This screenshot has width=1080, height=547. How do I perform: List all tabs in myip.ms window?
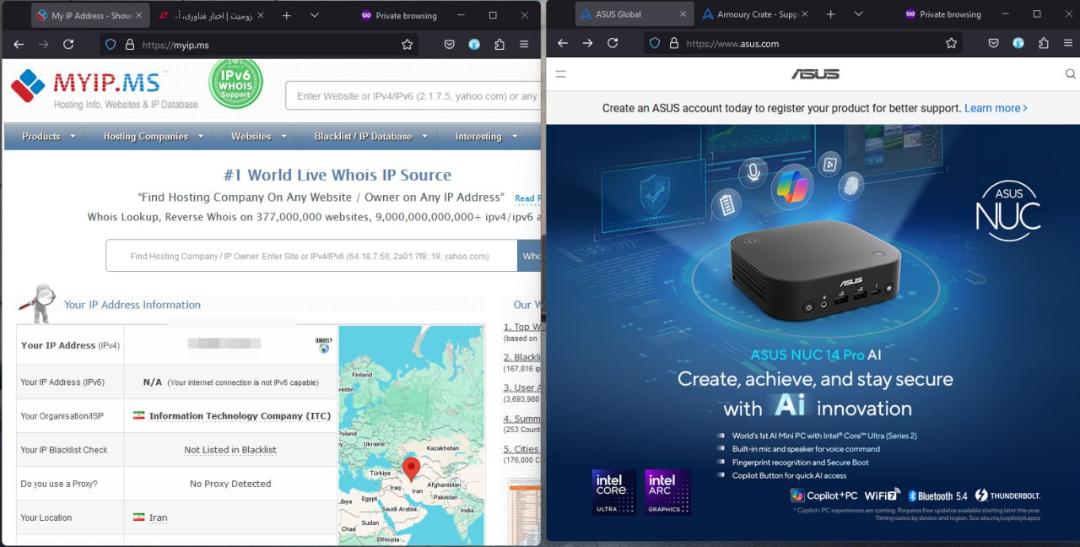tap(314, 15)
